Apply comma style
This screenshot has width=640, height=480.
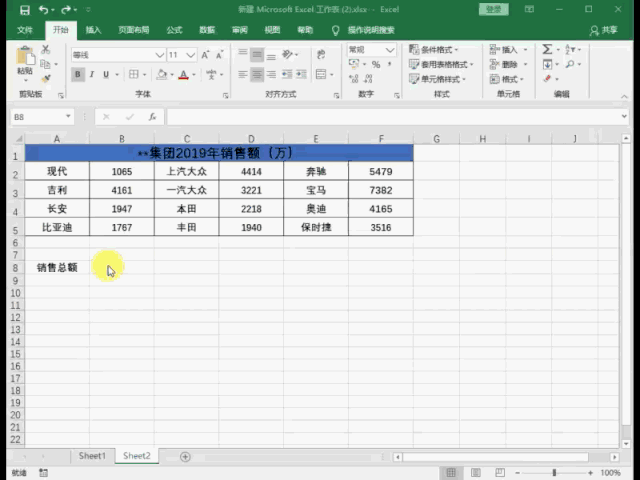(389, 64)
